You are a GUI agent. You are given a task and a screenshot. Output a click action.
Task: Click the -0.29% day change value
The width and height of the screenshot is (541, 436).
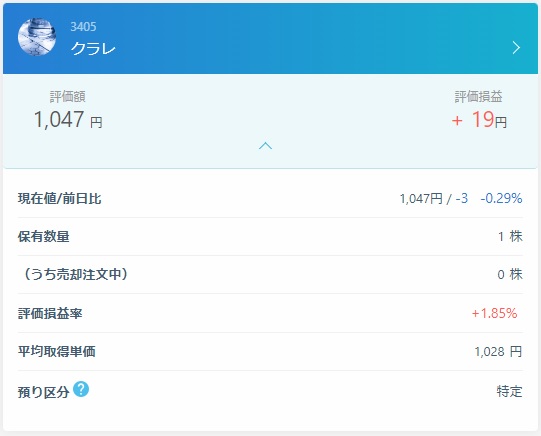pyautogui.click(x=501, y=198)
